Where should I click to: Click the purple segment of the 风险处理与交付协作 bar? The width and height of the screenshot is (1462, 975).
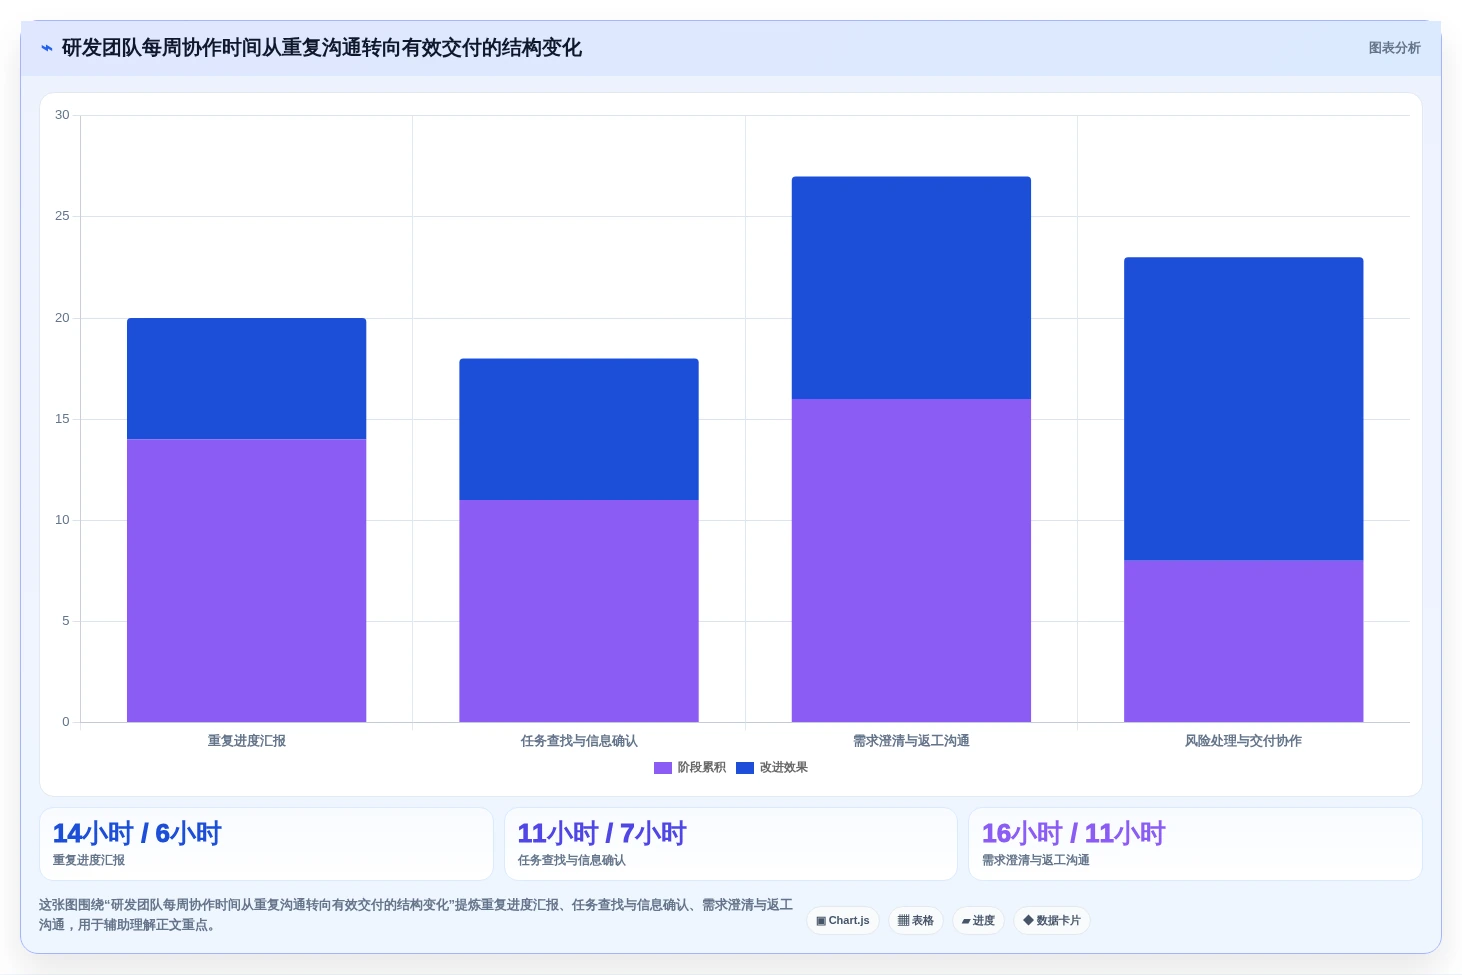pos(1244,641)
